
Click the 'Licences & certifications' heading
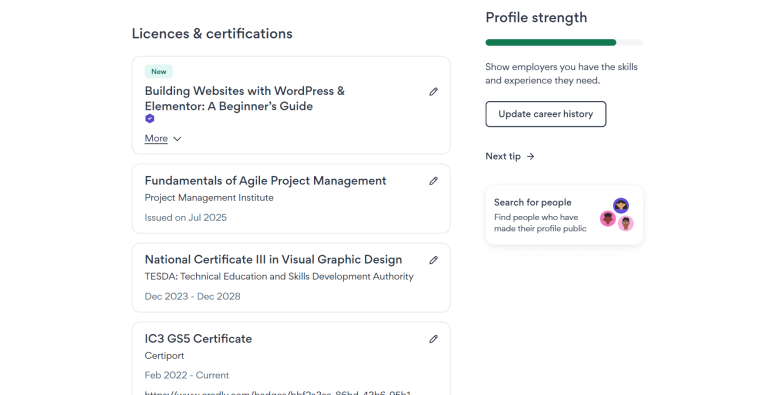pos(212,33)
